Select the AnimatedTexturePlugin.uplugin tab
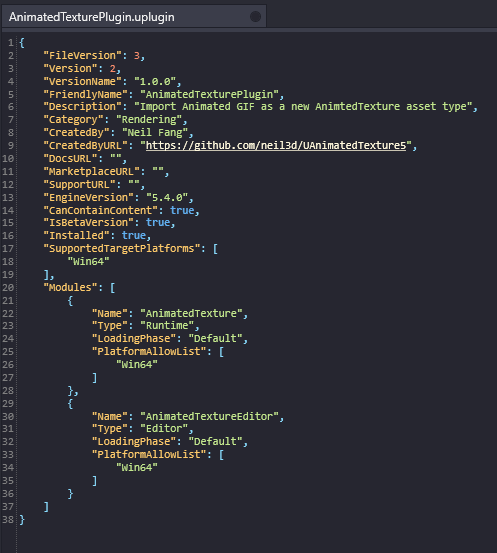The image size is (497, 553). [x=134, y=16]
